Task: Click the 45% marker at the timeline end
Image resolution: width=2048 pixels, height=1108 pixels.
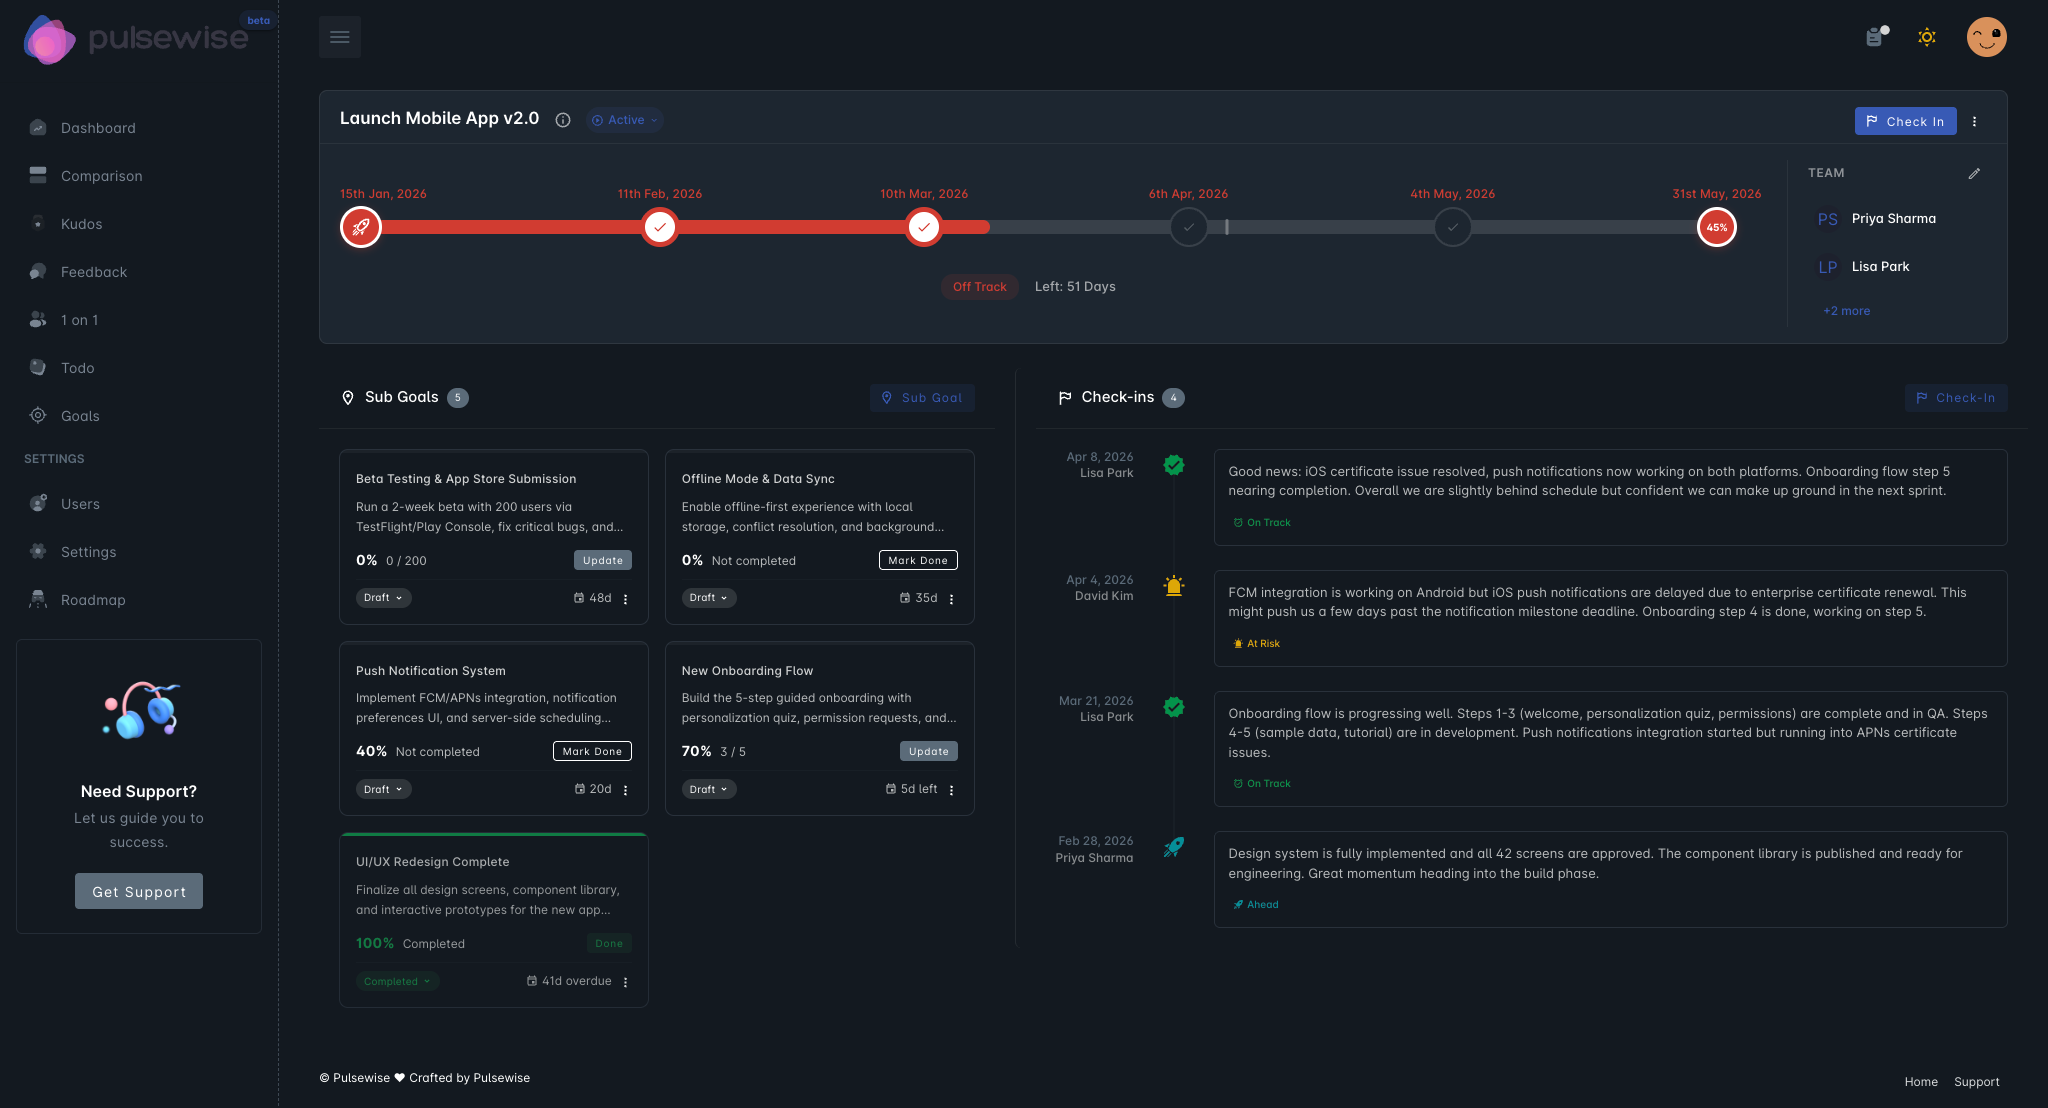Action: [1716, 227]
